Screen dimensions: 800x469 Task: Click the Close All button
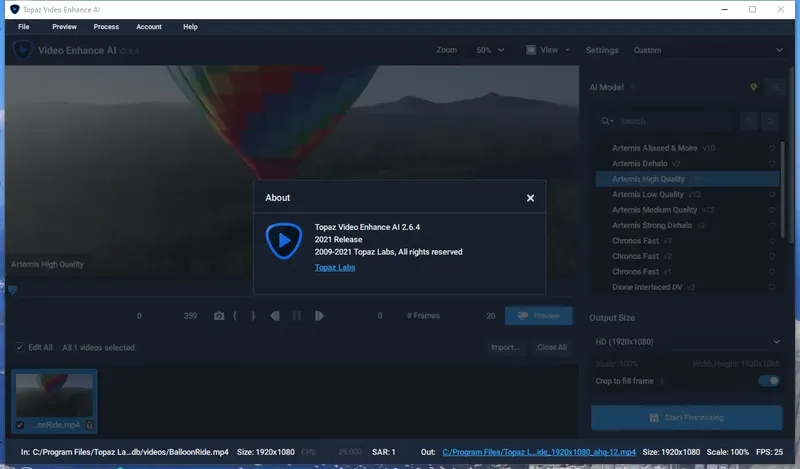pyautogui.click(x=552, y=348)
